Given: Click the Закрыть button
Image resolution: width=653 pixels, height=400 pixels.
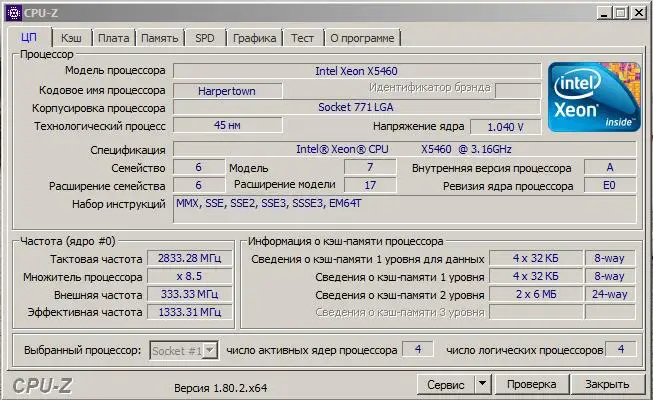Looking at the screenshot, I should (x=607, y=384).
